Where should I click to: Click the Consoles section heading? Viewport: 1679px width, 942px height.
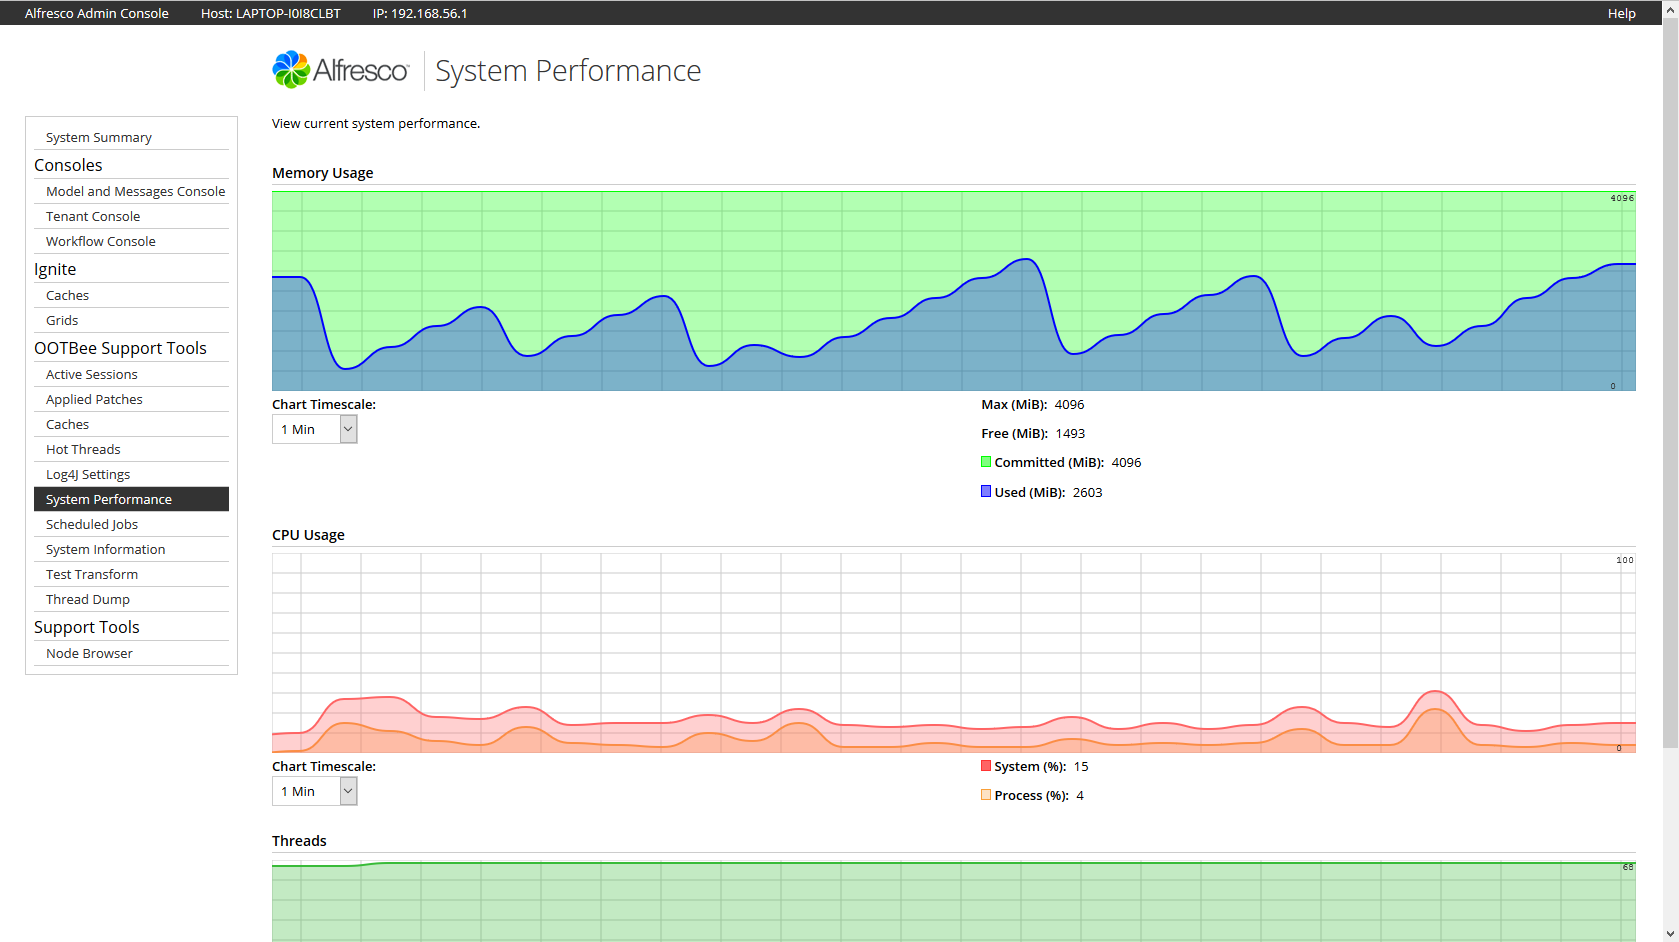68,165
